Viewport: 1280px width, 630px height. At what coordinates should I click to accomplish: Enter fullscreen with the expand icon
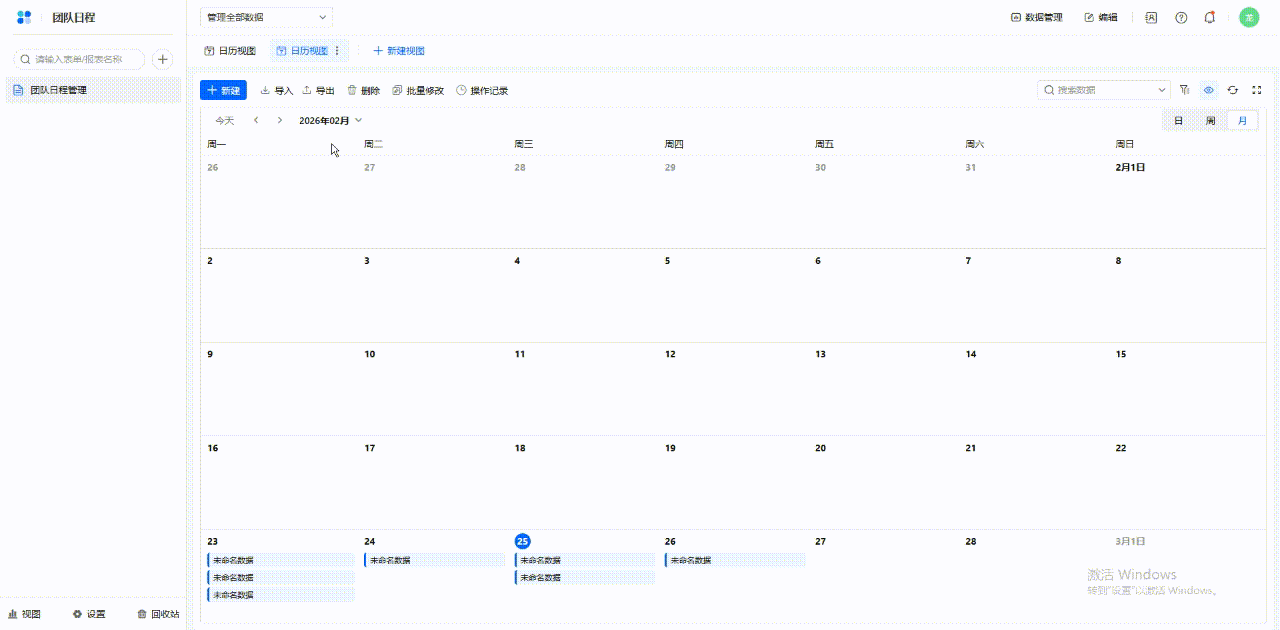[x=1257, y=90]
